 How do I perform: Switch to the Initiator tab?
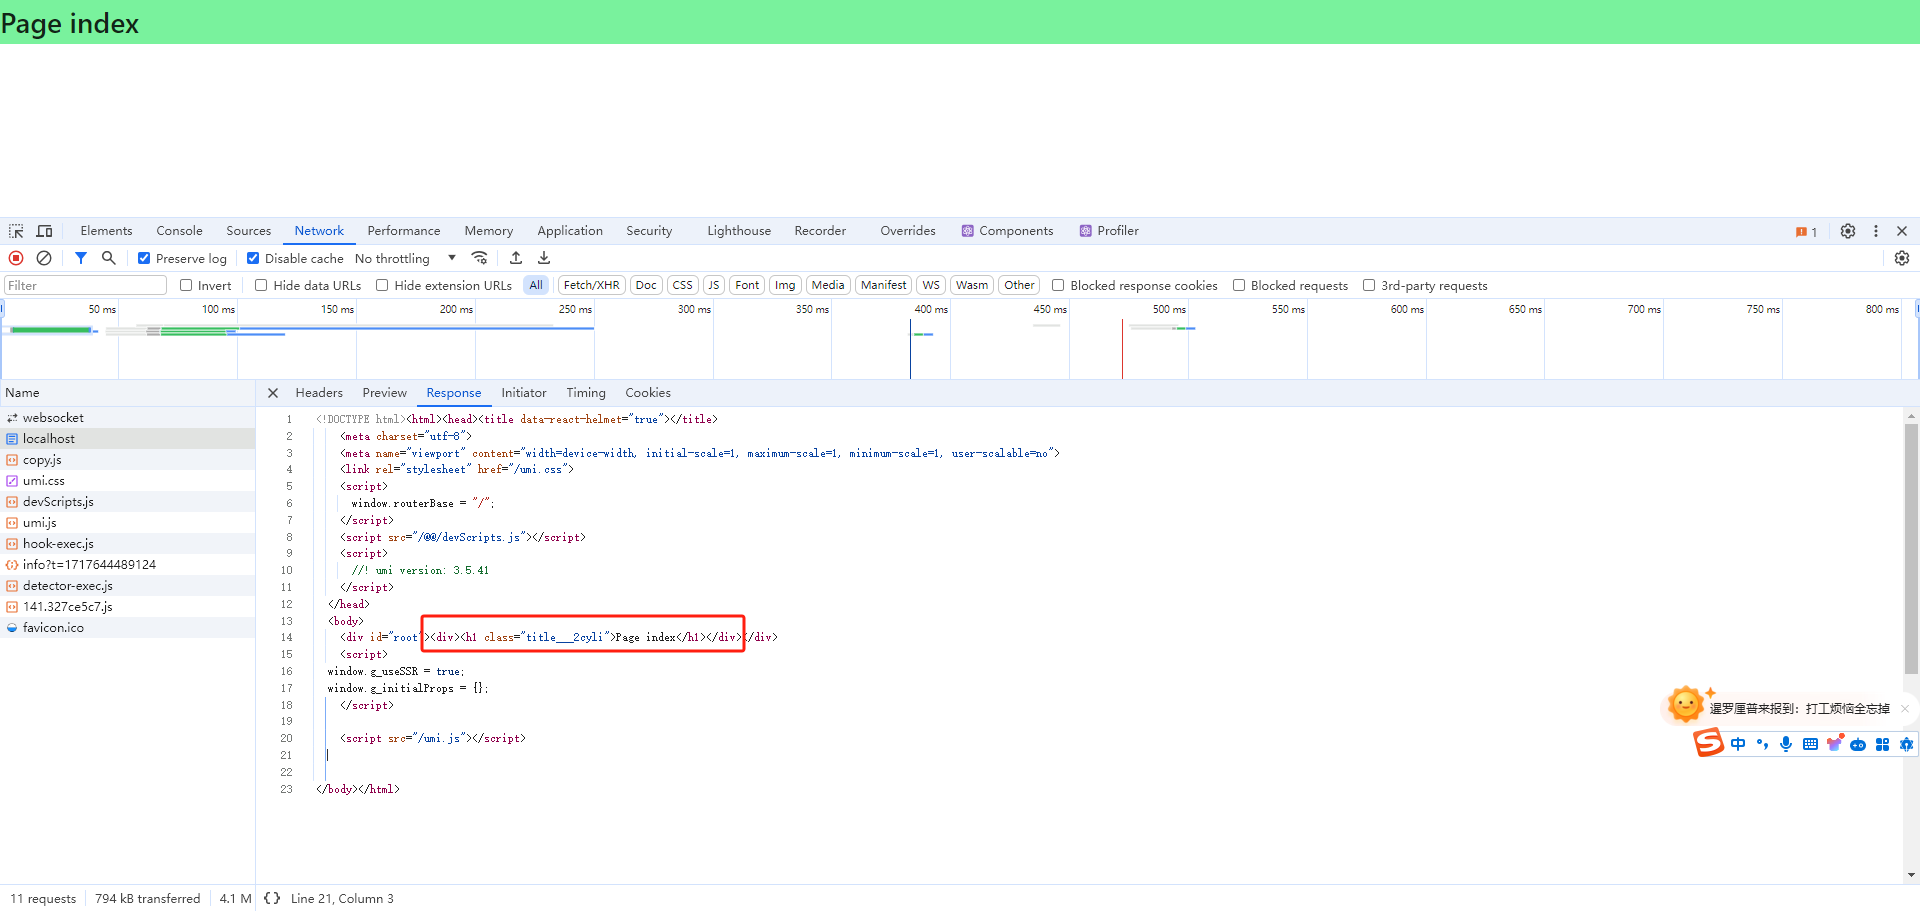click(x=524, y=393)
